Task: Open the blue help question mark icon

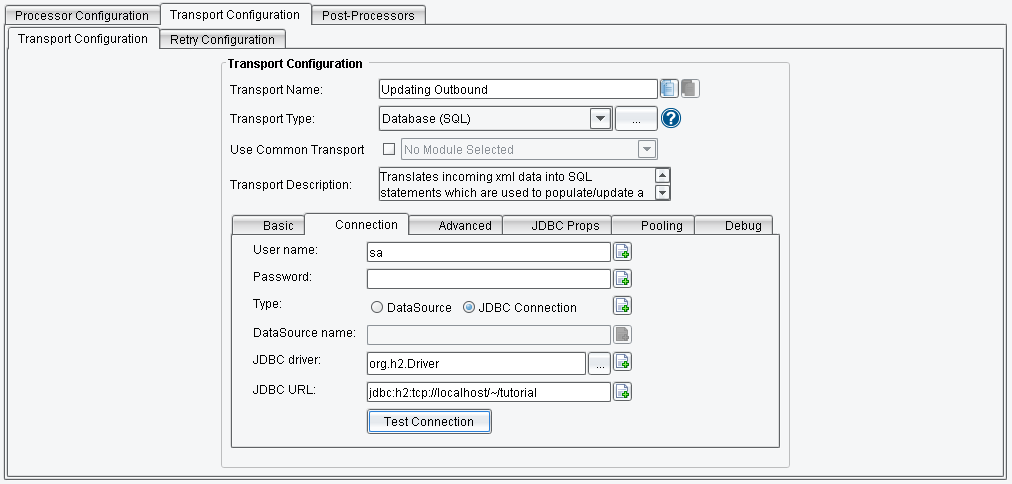Action: coord(671,119)
